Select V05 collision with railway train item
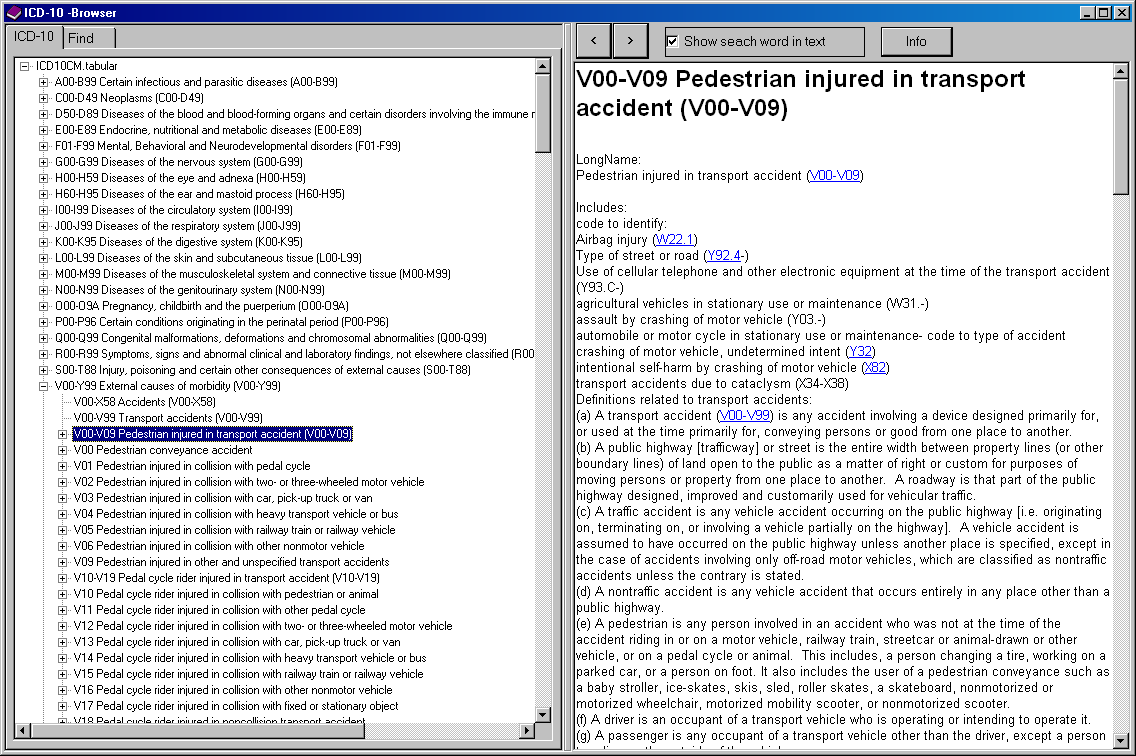 click(235, 530)
